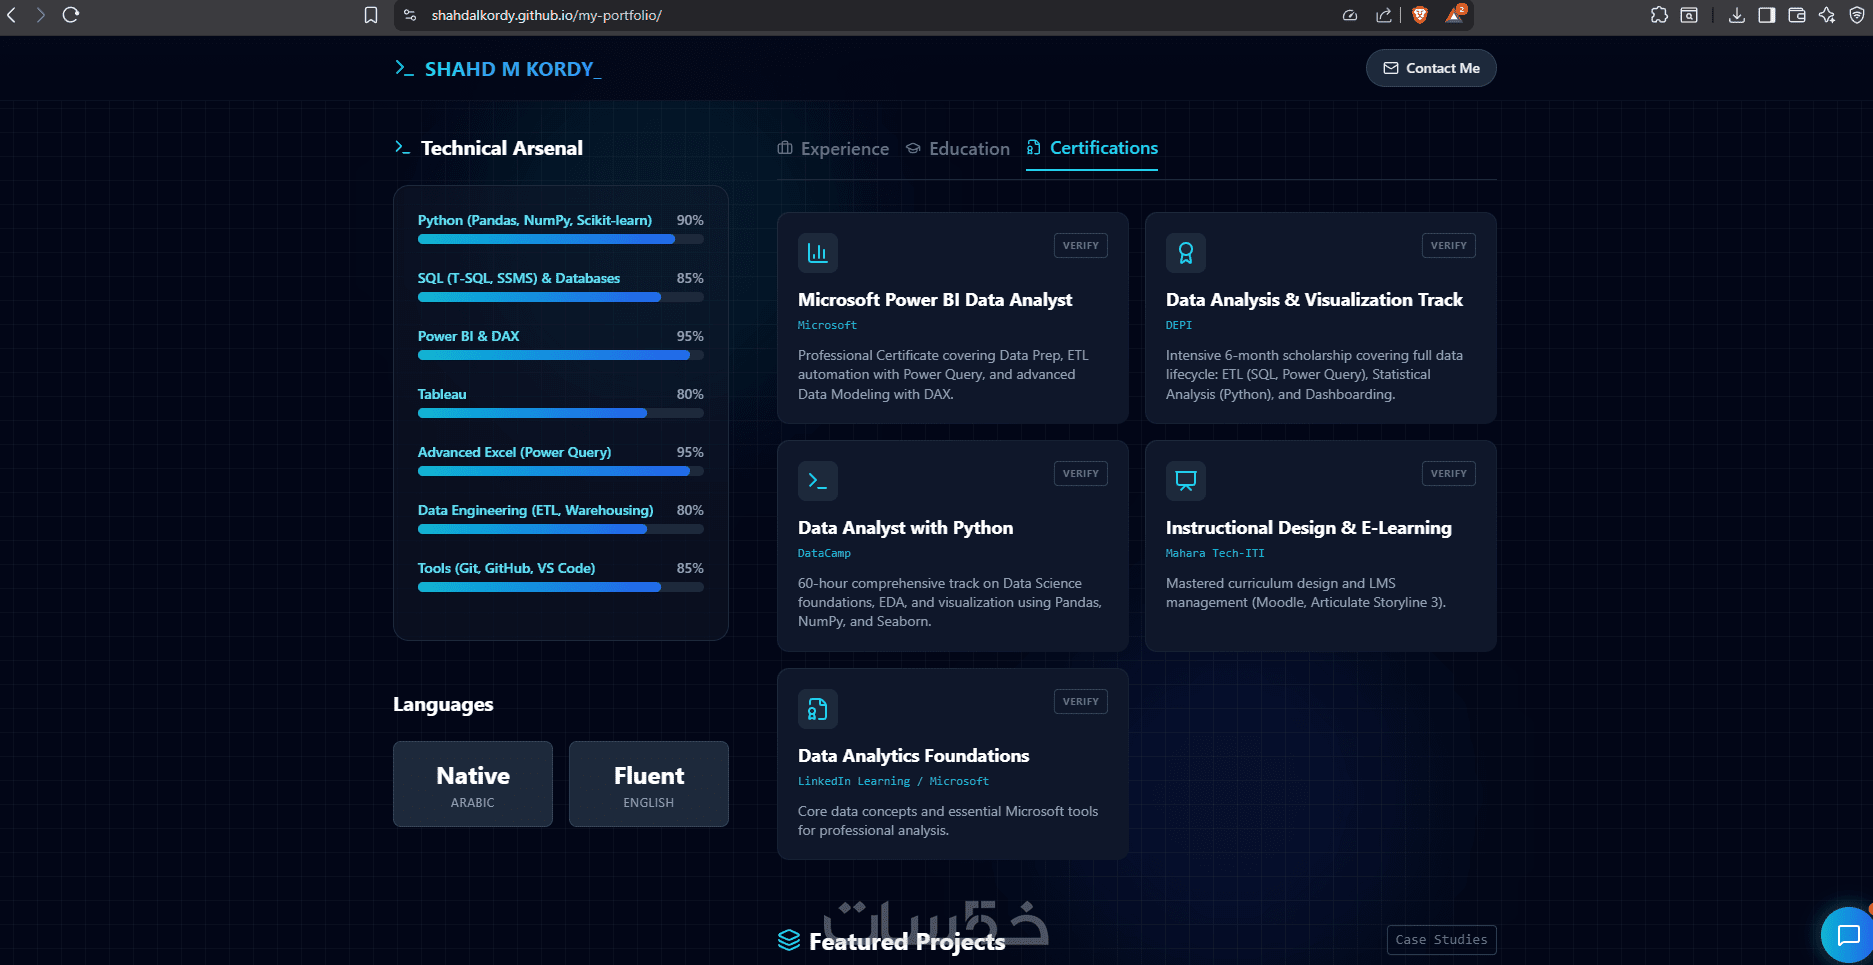Click the Microsoft issuer label under Power BI
Image resolution: width=1873 pixels, height=965 pixels.
pyautogui.click(x=827, y=325)
